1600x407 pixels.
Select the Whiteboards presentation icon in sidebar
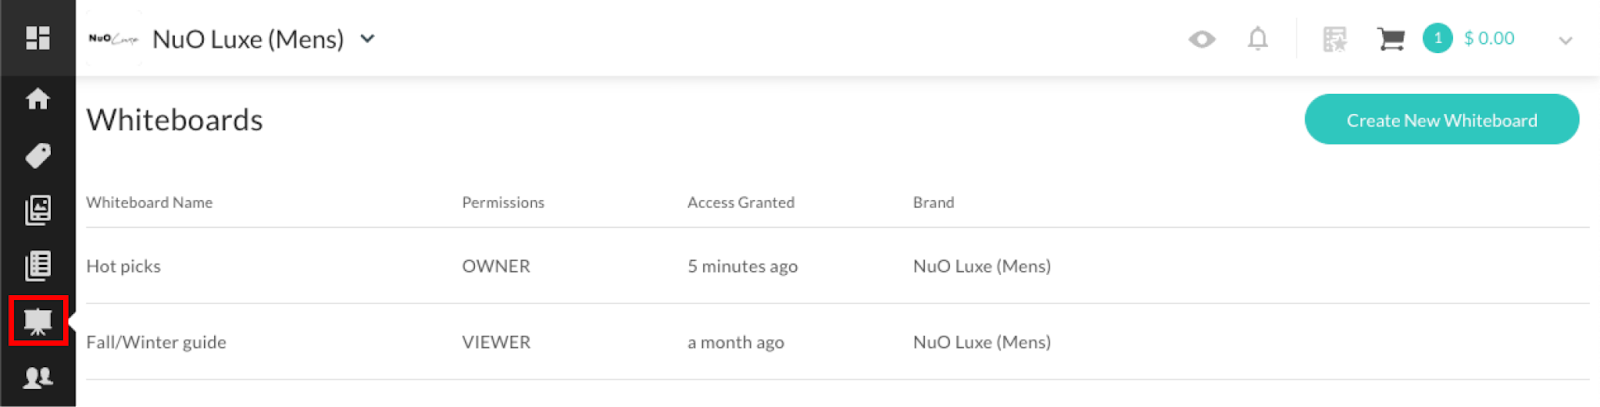pyautogui.click(x=38, y=321)
